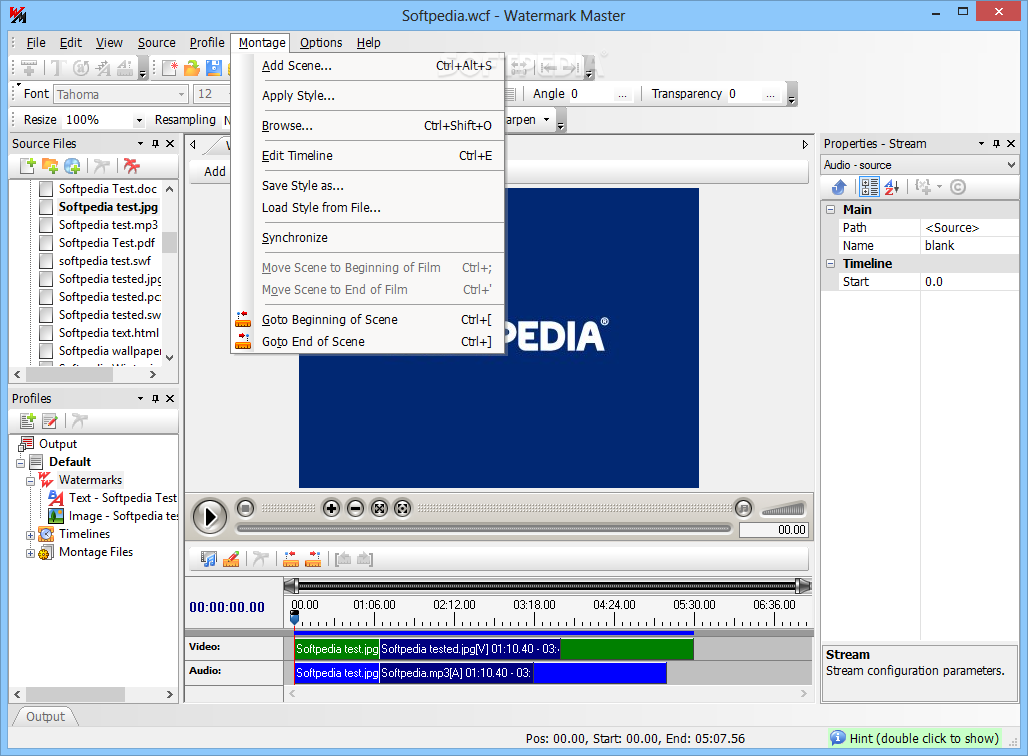The image size is (1028, 756).
Task: Click the film and music note timeline icon
Action: pos(208,559)
